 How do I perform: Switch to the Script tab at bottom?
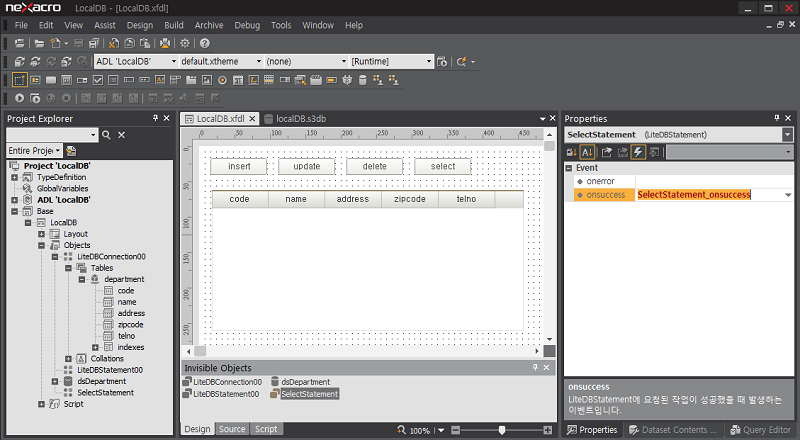(266, 429)
